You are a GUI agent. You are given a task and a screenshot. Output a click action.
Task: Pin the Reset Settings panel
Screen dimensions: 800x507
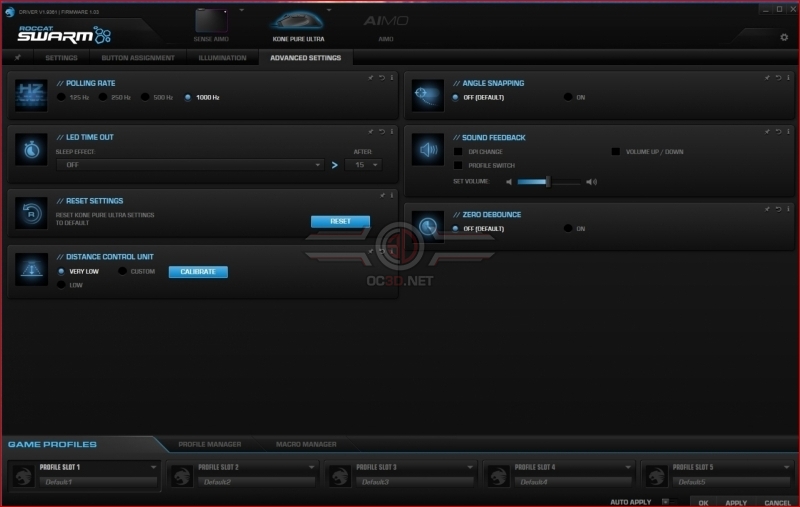click(382, 195)
